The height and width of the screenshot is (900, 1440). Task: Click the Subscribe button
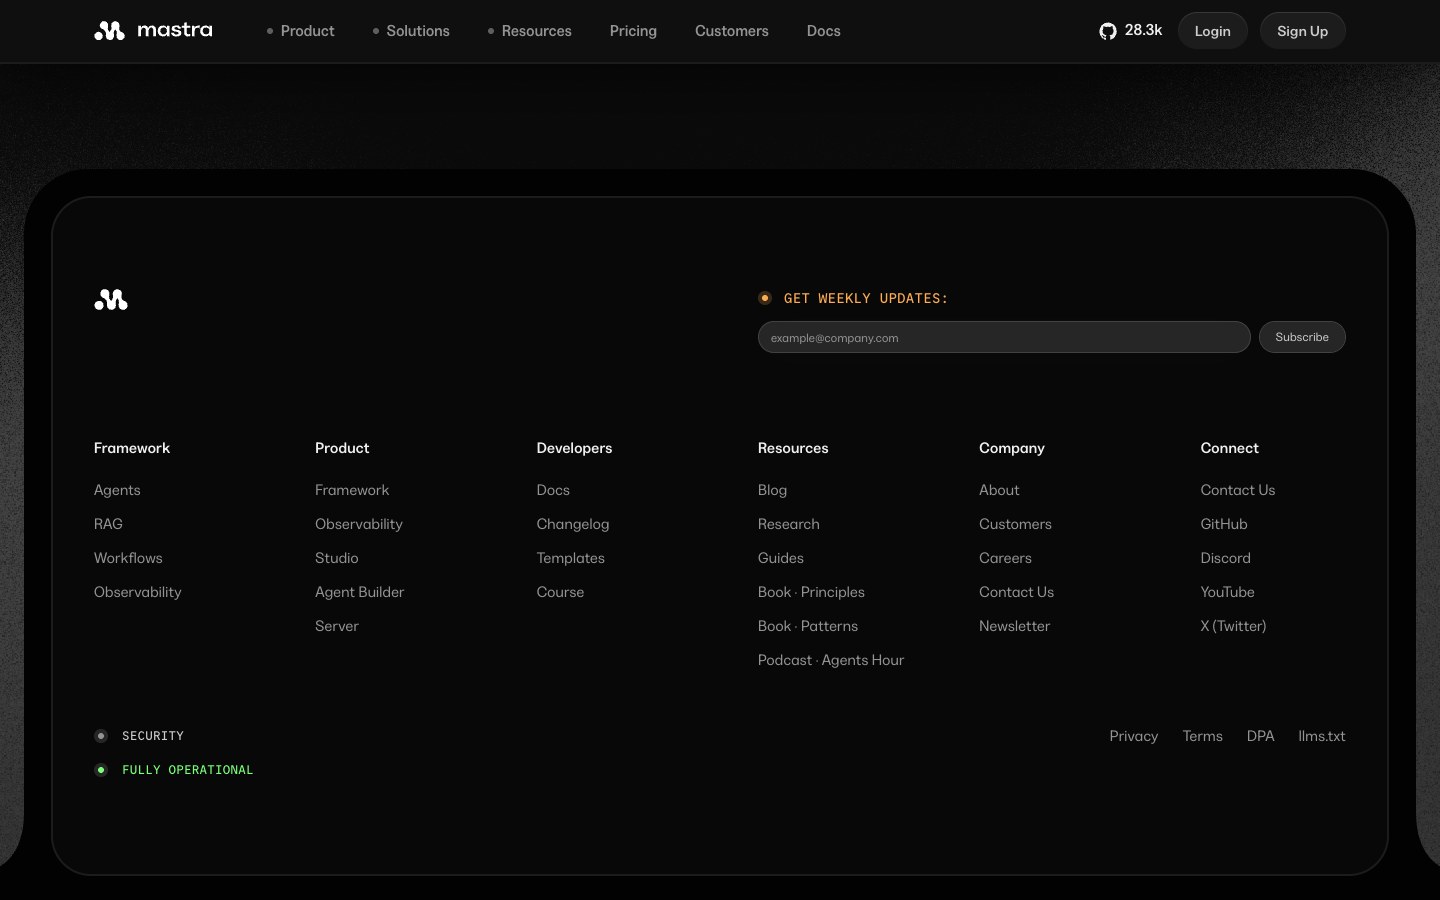coord(1302,337)
